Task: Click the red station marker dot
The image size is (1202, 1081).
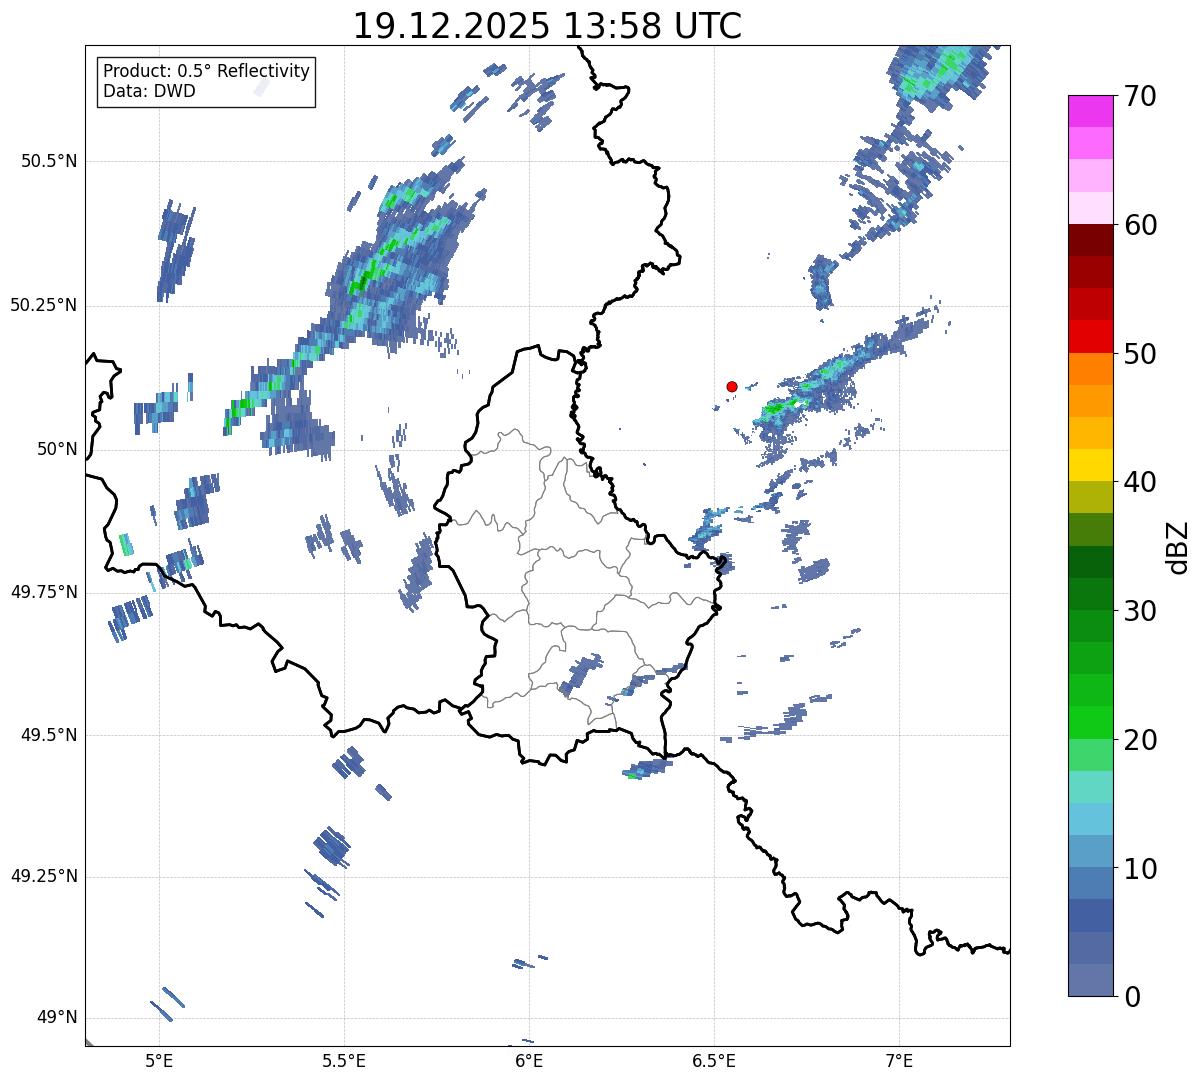Action: pyautogui.click(x=732, y=386)
